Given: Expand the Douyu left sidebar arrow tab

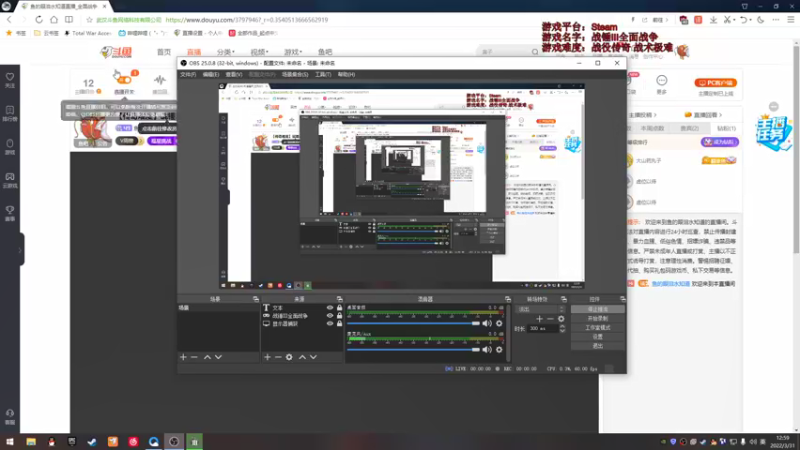Looking at the screenshot, I should [20, 249].
